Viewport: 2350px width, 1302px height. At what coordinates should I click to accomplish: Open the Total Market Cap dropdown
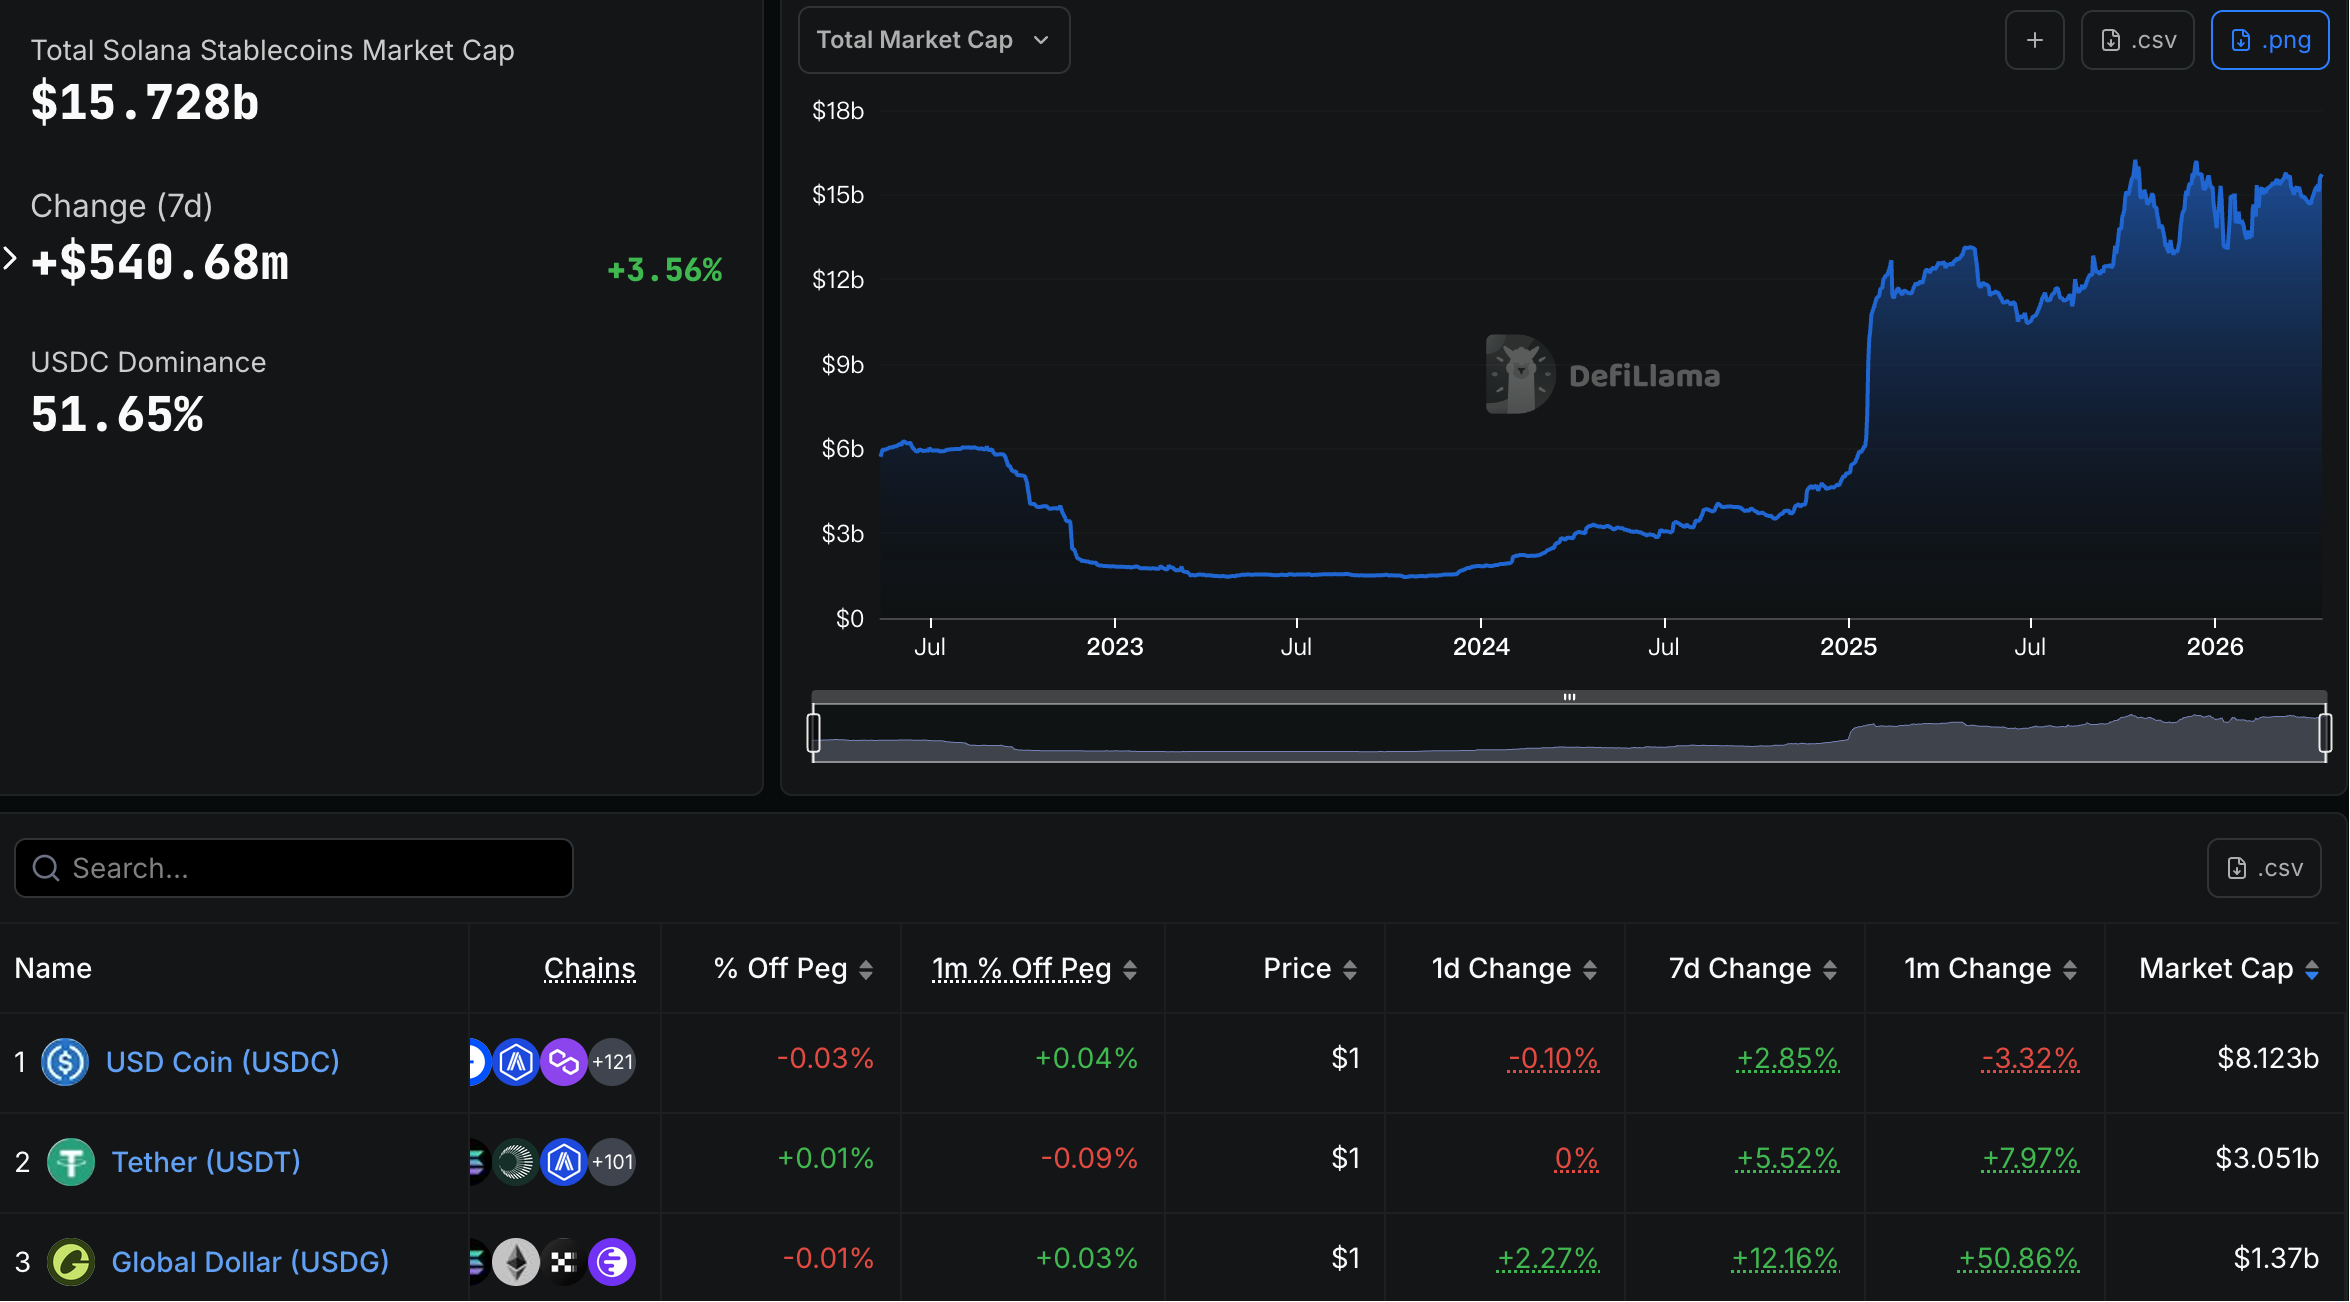(x=933, y=40)
